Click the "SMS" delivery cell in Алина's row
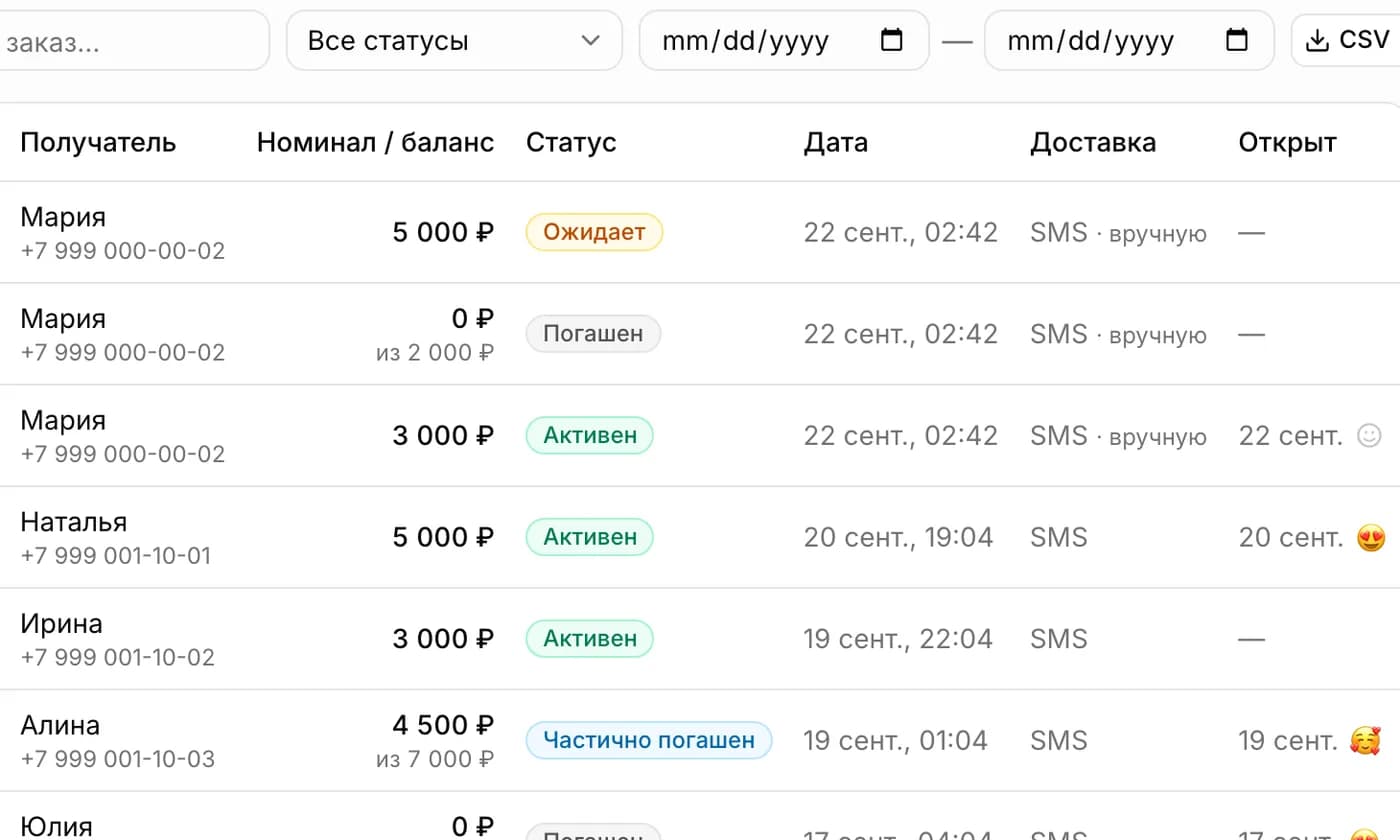Image resolution: width=1400 pixels, height=840 pixels. [1058, 741]
